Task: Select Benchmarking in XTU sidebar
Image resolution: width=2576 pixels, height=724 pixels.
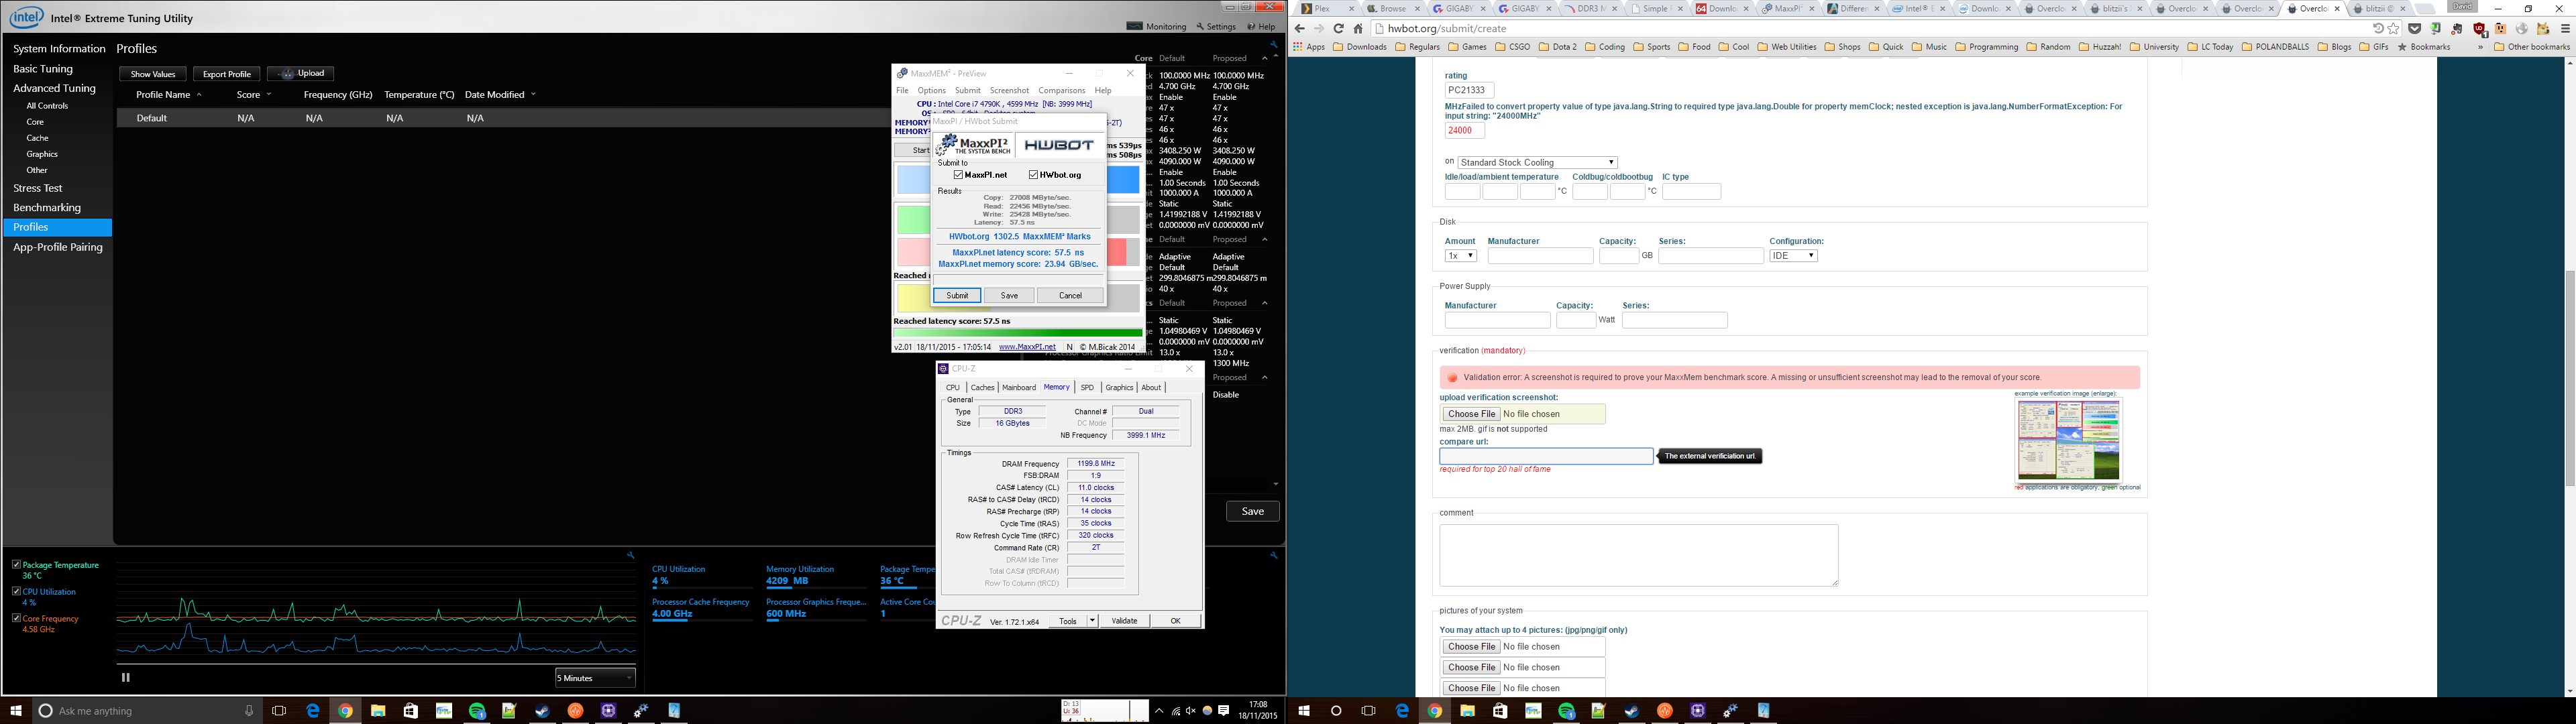Action: tap(47, 208)
